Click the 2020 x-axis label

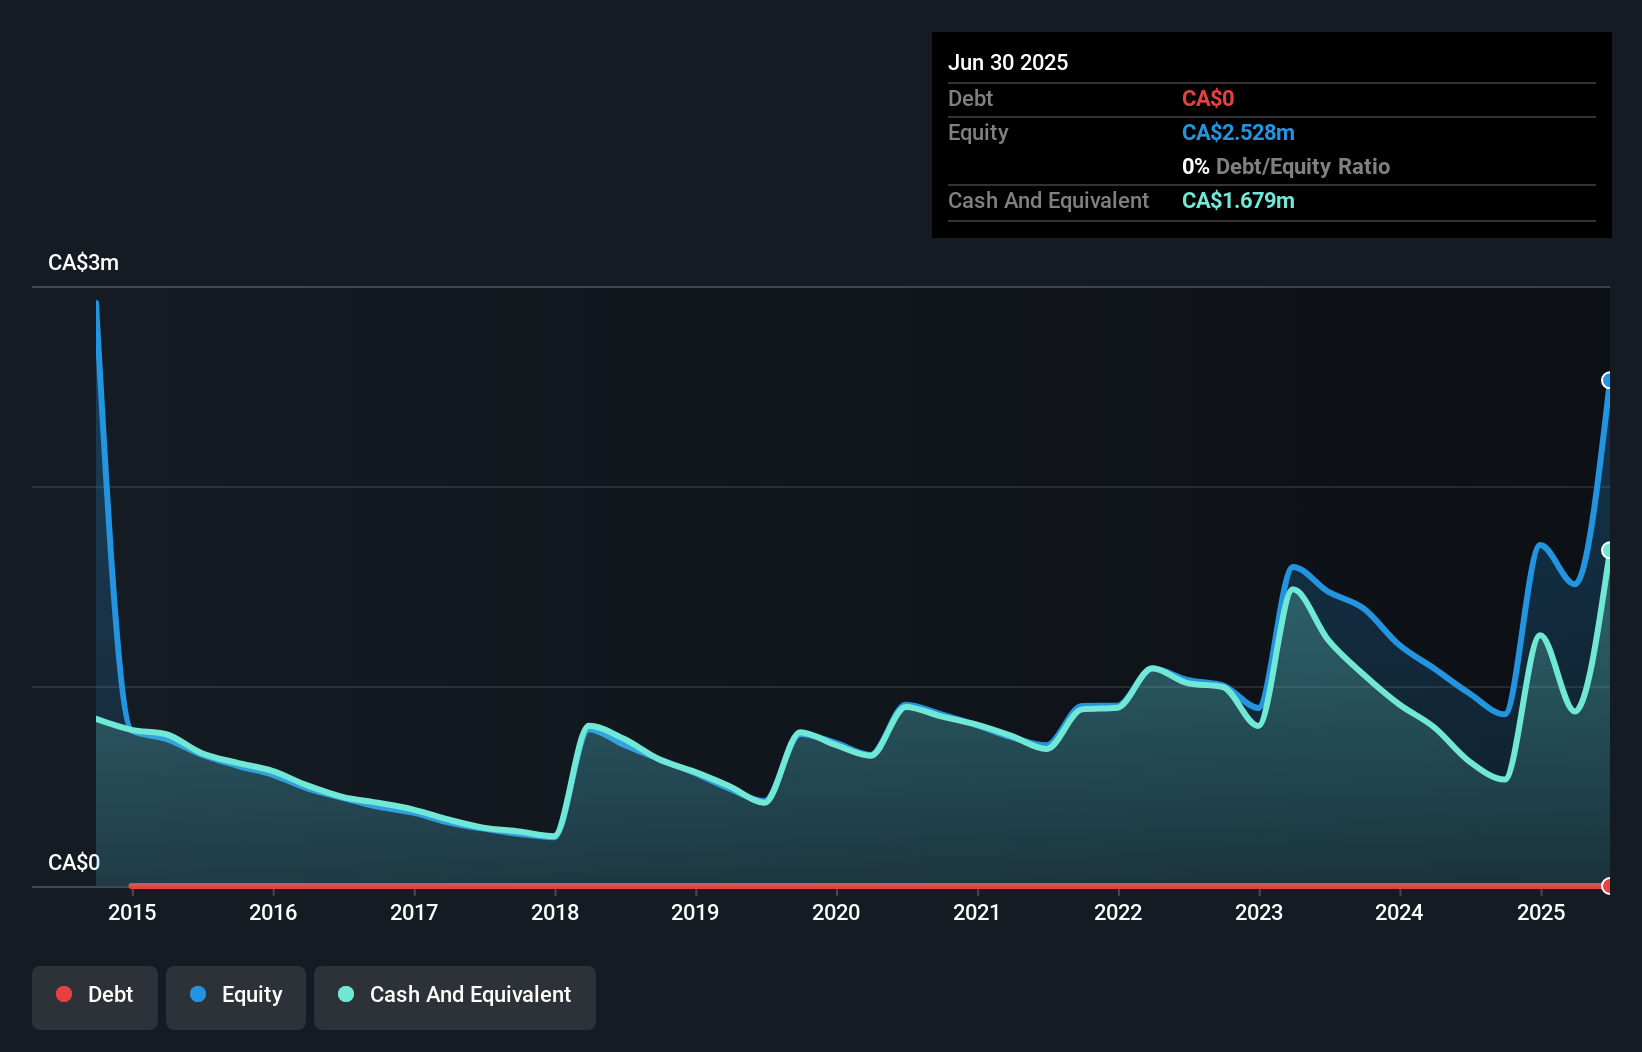(836, 912)
